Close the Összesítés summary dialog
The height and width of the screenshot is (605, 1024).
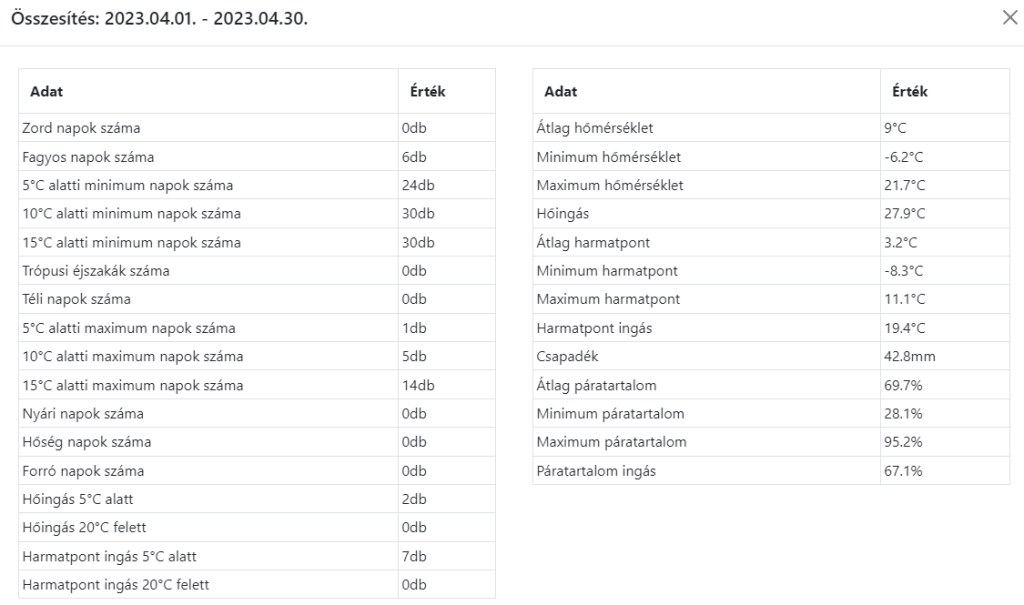tap(1009, 19)
